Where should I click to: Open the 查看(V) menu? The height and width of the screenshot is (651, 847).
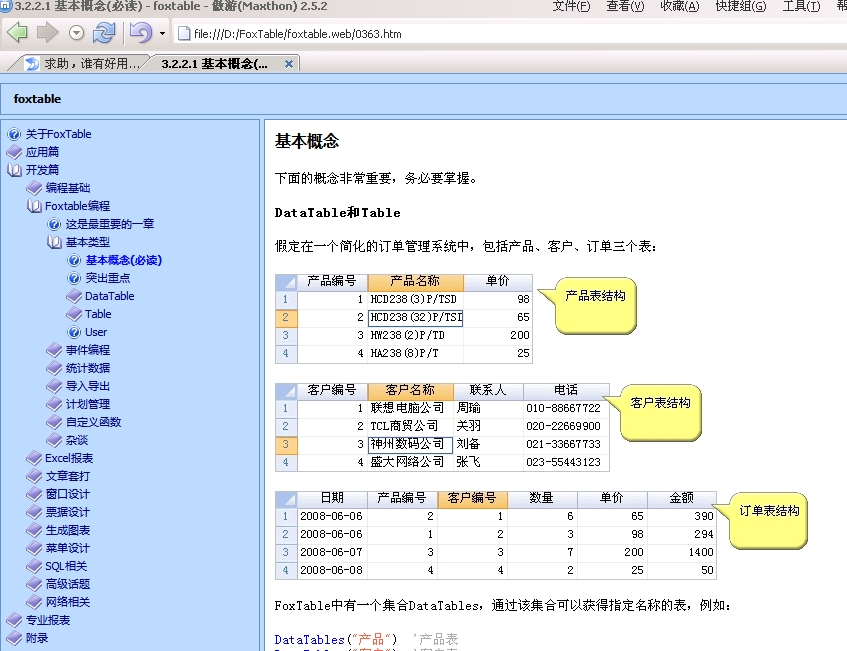pyautogui.click(x=626, y=6)
